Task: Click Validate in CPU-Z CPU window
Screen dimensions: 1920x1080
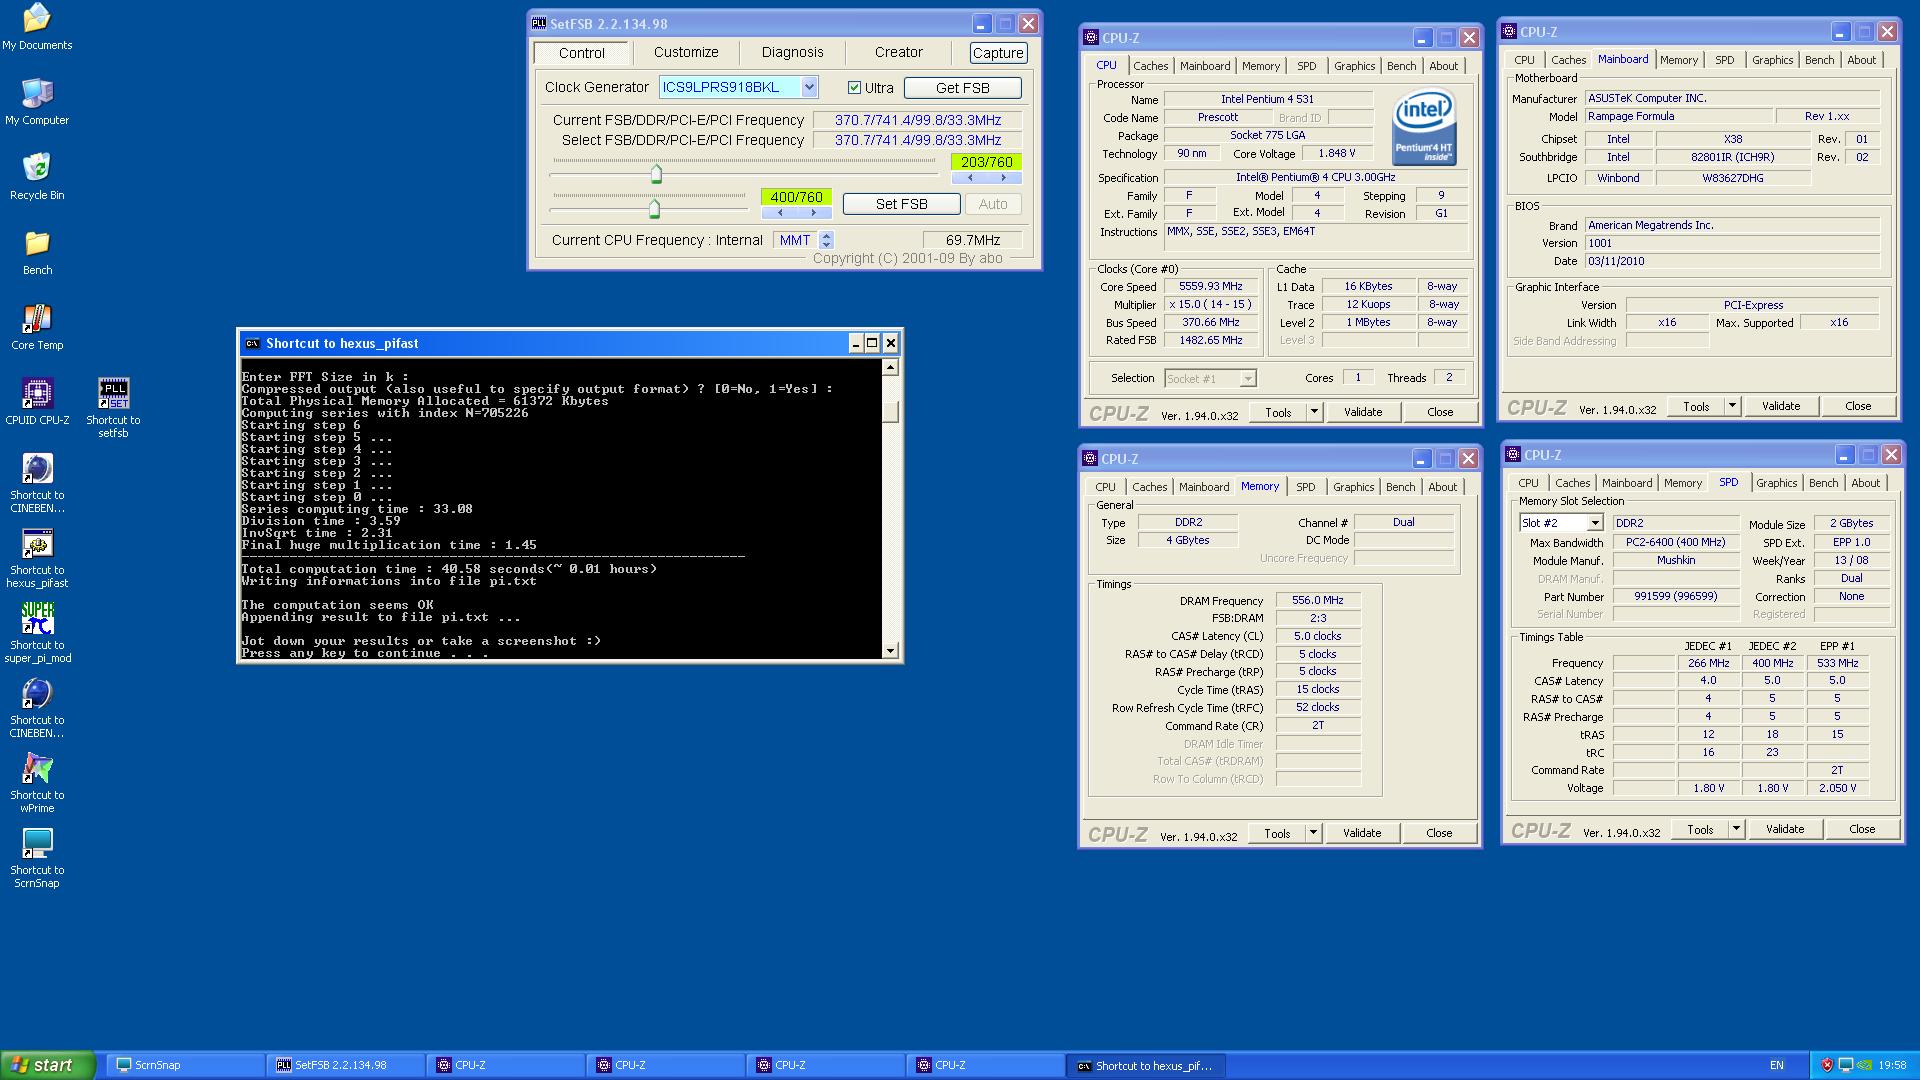Action: (1362, 412)
